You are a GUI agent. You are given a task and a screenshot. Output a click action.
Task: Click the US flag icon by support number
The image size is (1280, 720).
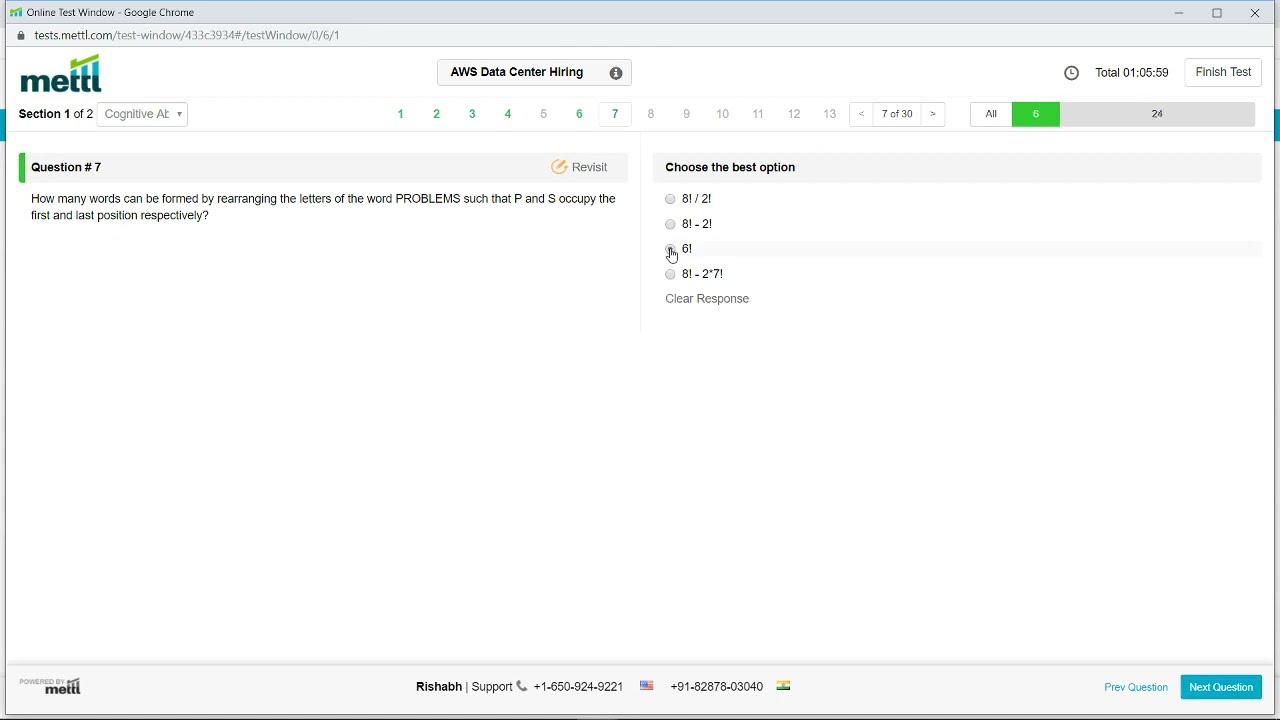point(647,686)
